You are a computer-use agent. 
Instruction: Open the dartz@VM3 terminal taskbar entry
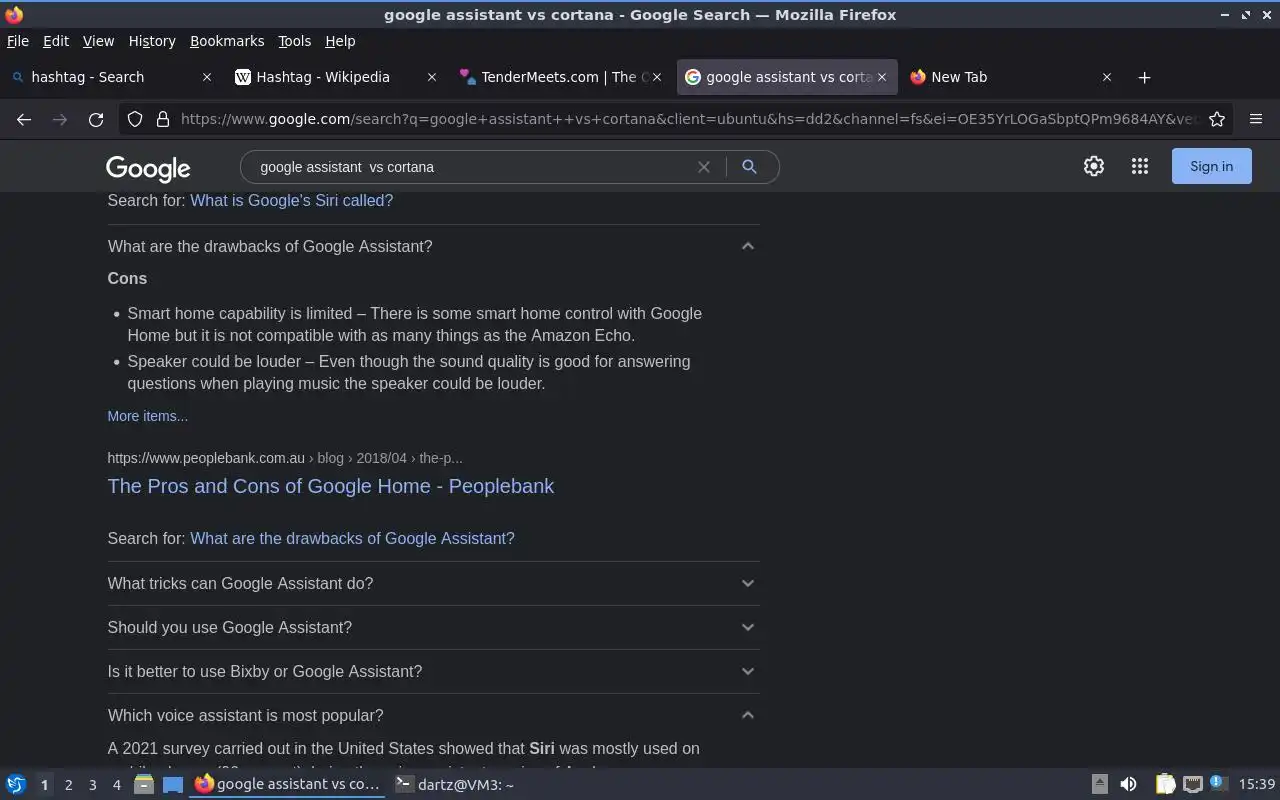455,785
